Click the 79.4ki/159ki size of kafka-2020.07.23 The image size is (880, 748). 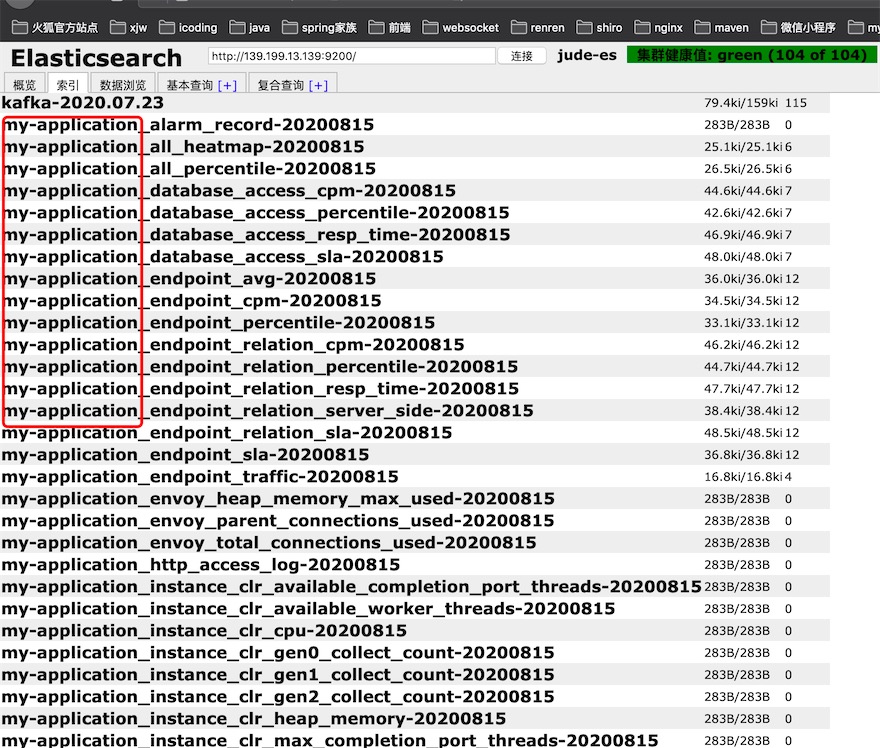click(741, 103)
